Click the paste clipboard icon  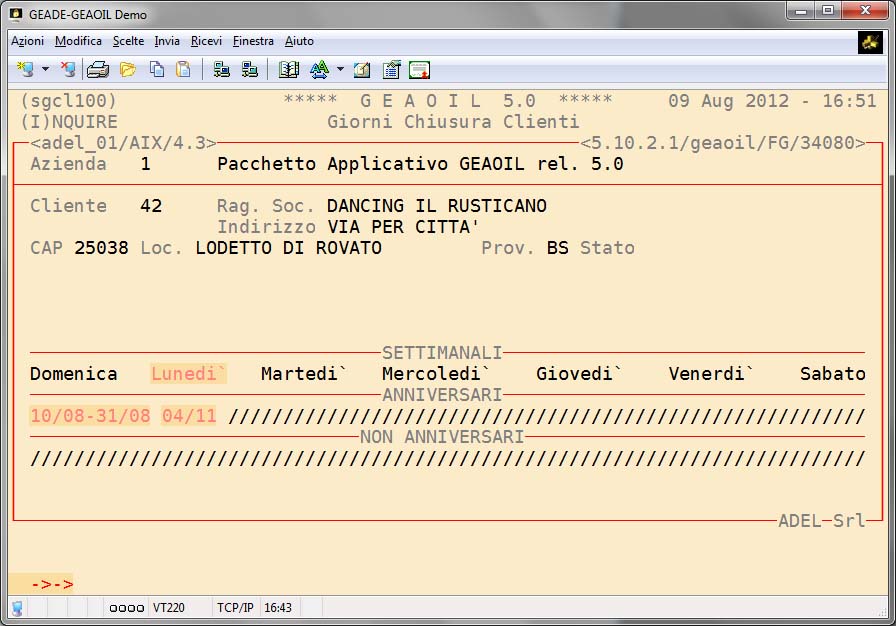(183, 70)
